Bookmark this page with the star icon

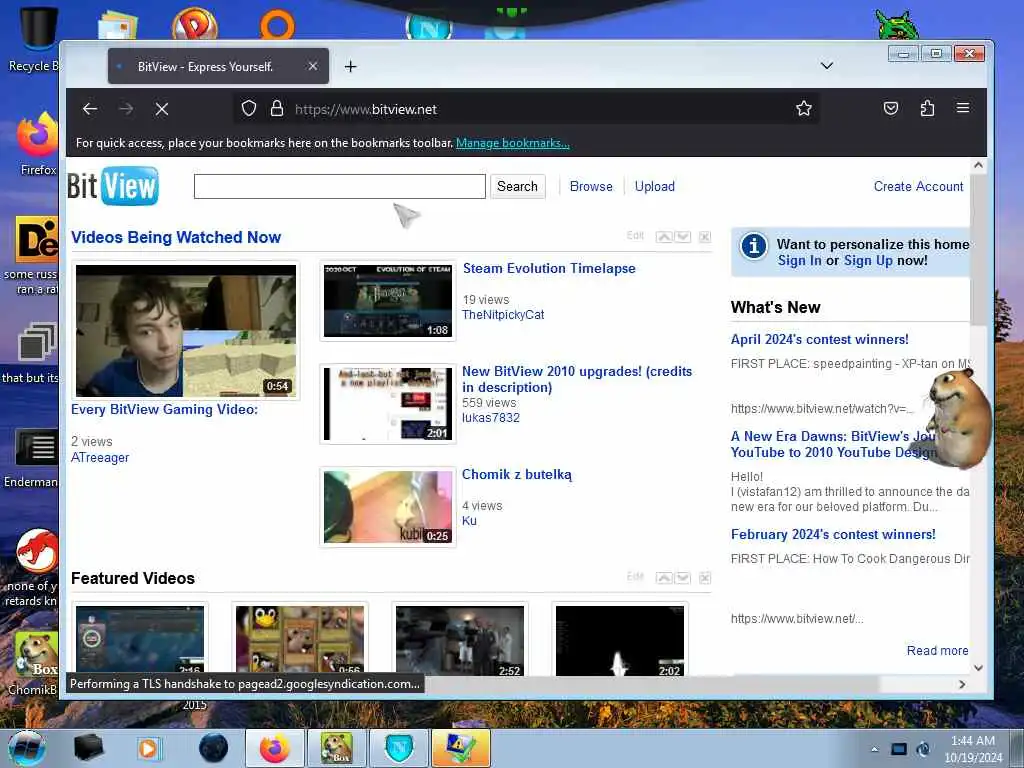pos(804,108)
